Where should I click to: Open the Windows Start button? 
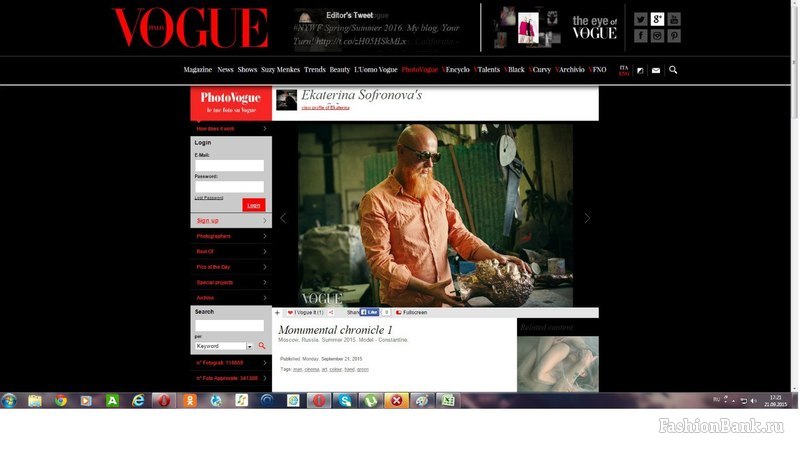[x=9, y=401]
